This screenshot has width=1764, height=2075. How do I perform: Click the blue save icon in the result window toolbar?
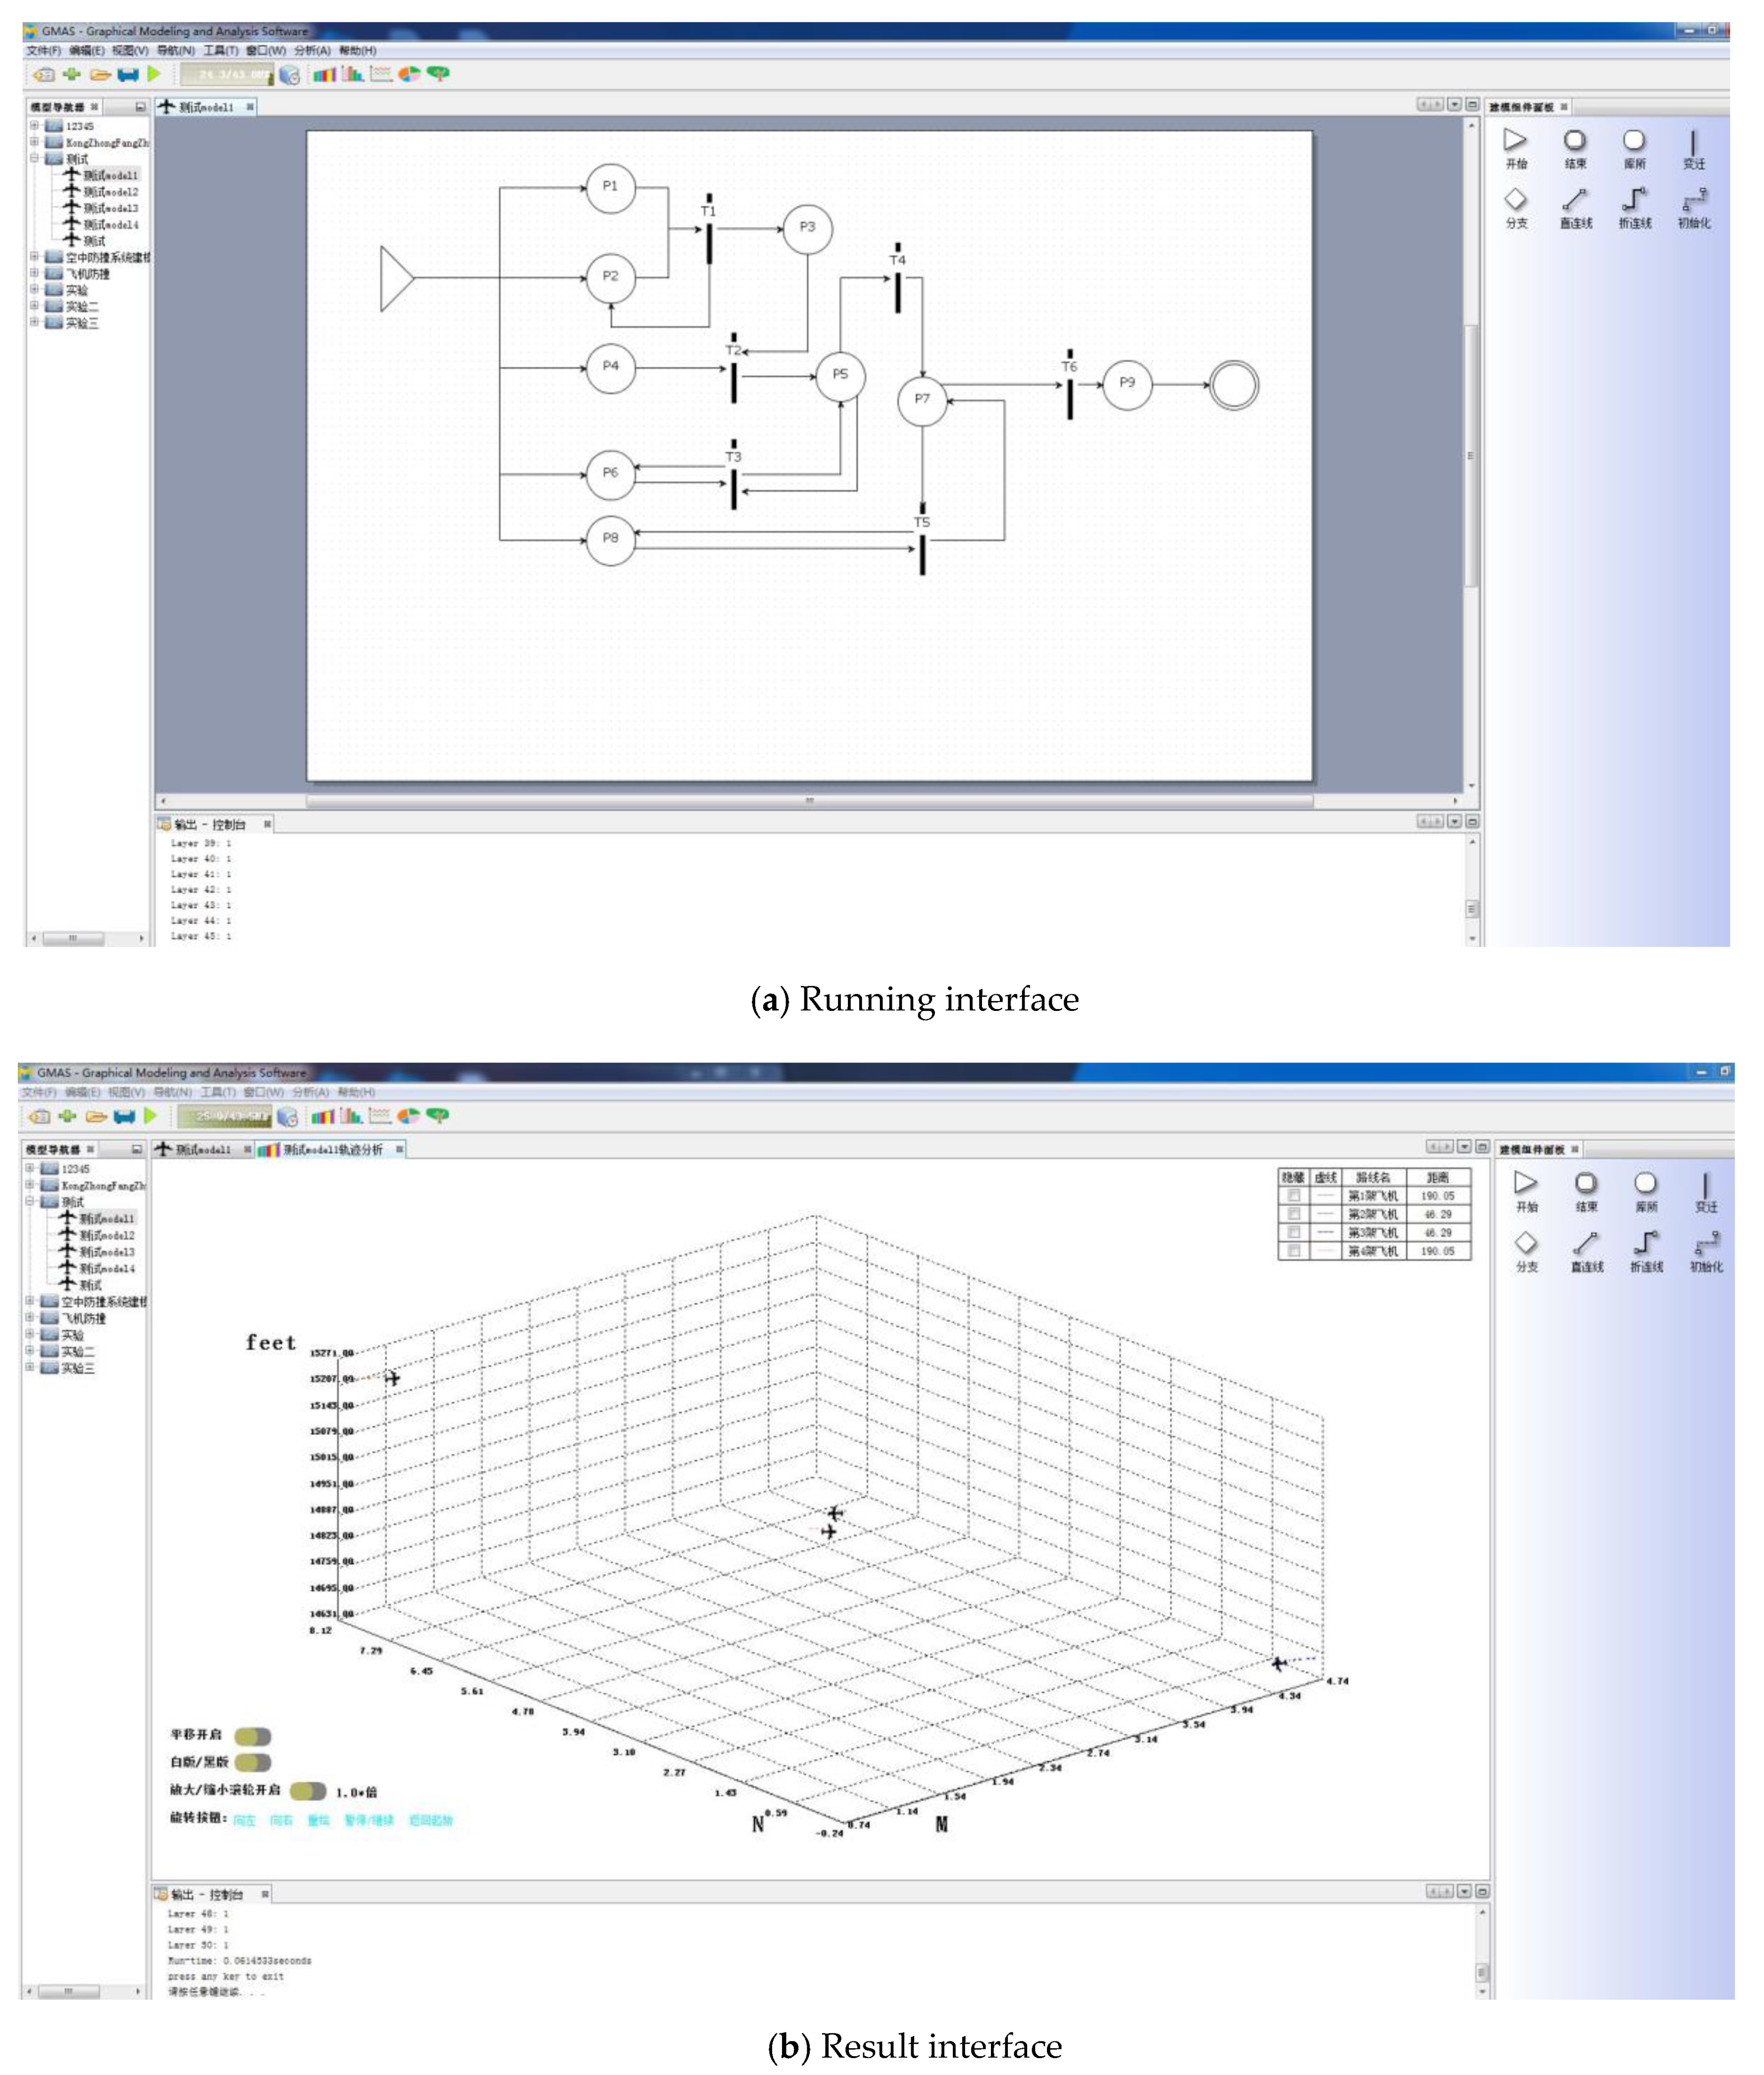[x=124, y=1117]
